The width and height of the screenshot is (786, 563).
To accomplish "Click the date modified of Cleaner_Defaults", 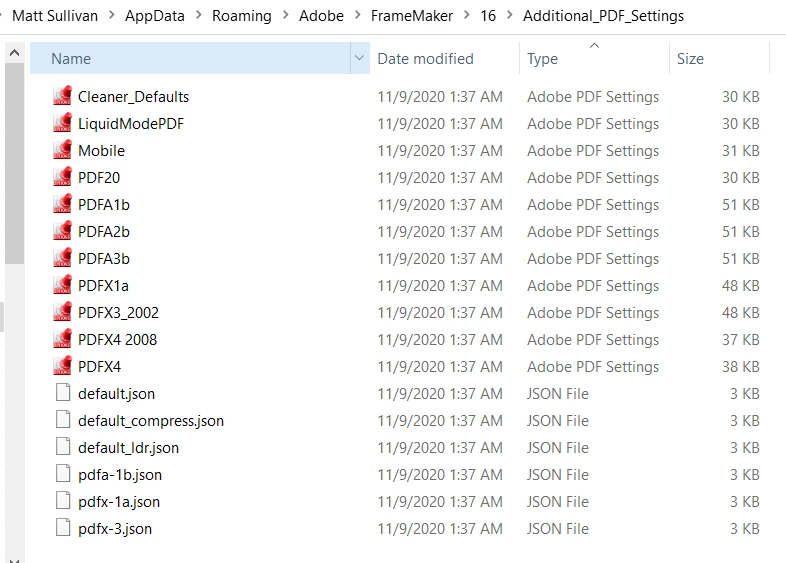I will (x=440, y=96).
